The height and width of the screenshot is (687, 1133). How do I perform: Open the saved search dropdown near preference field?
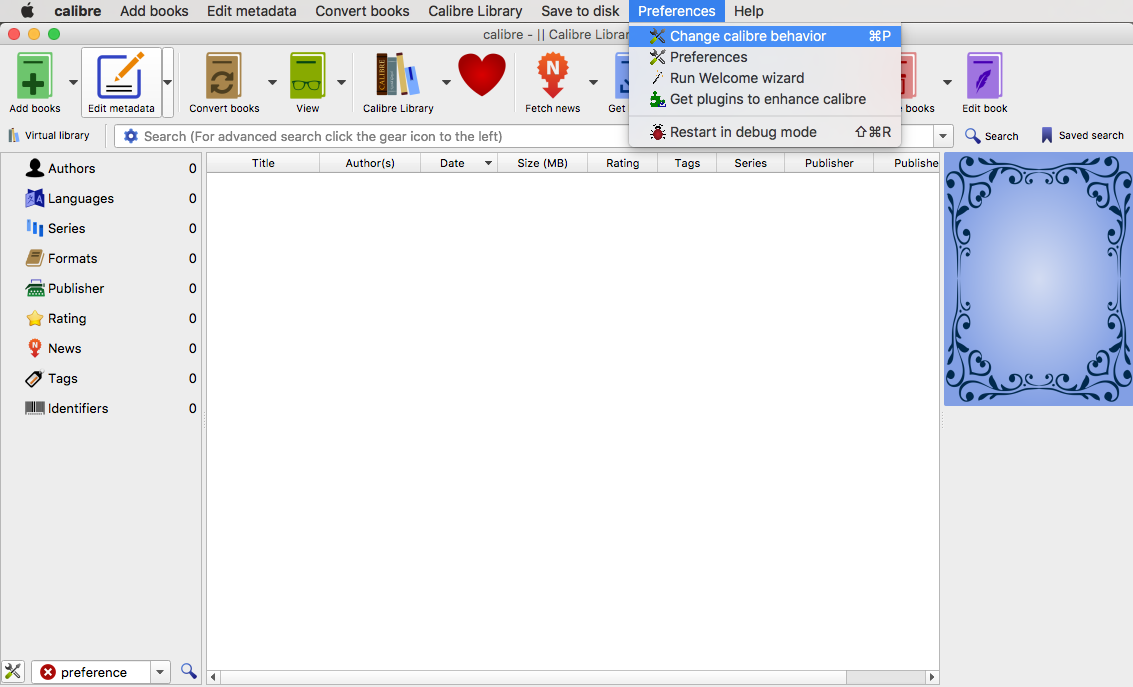[x=159, y=671]
